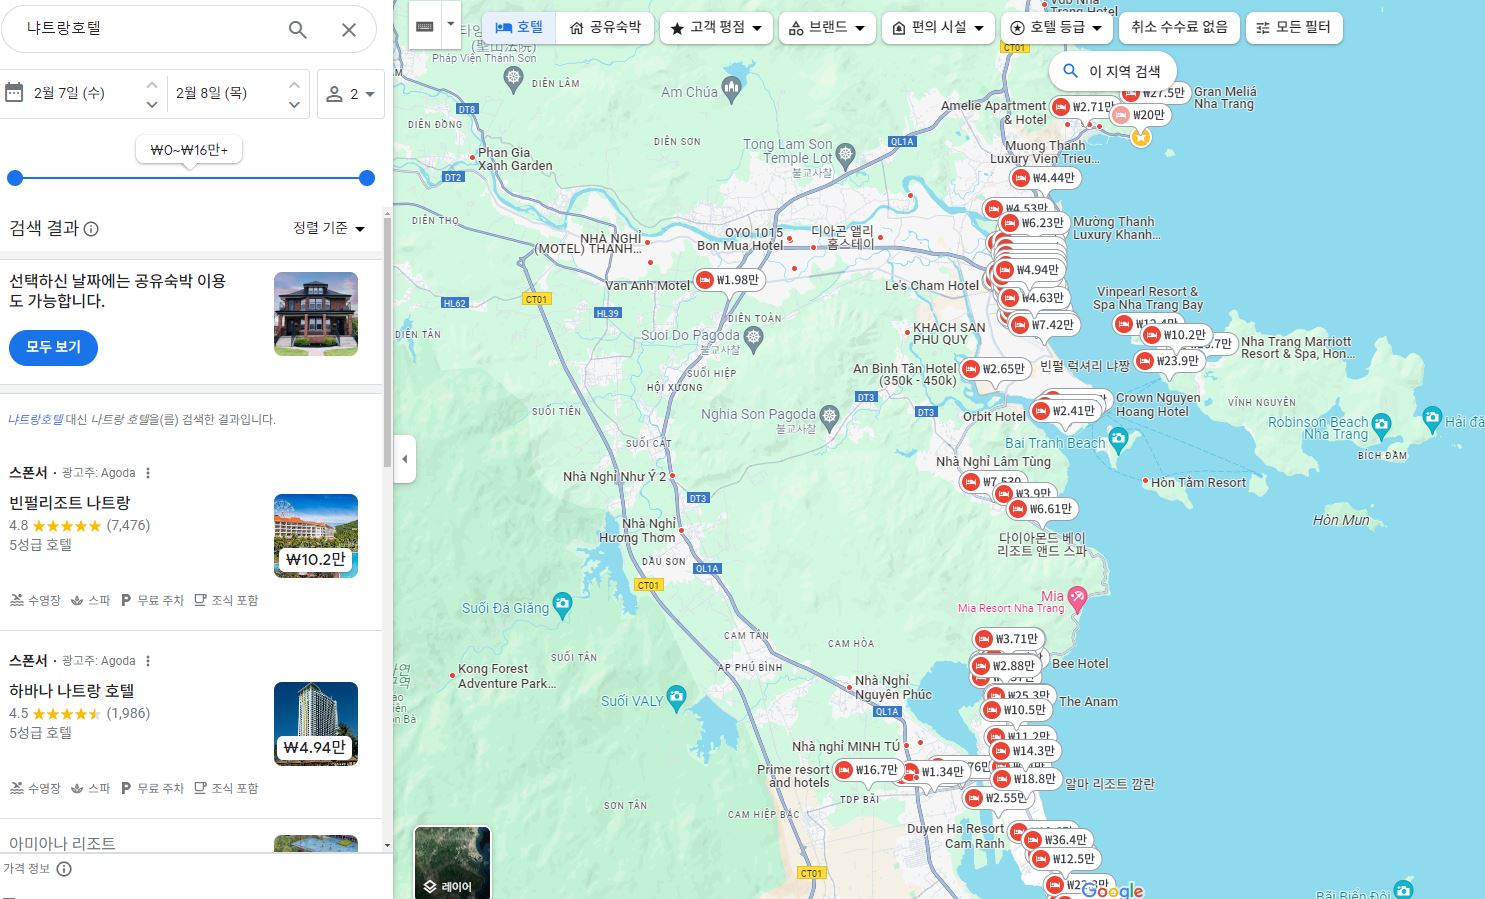1485x899 pixels.
Task: Click the ₩2.41만 hotel price pin
Action: tap(1065, 411)
